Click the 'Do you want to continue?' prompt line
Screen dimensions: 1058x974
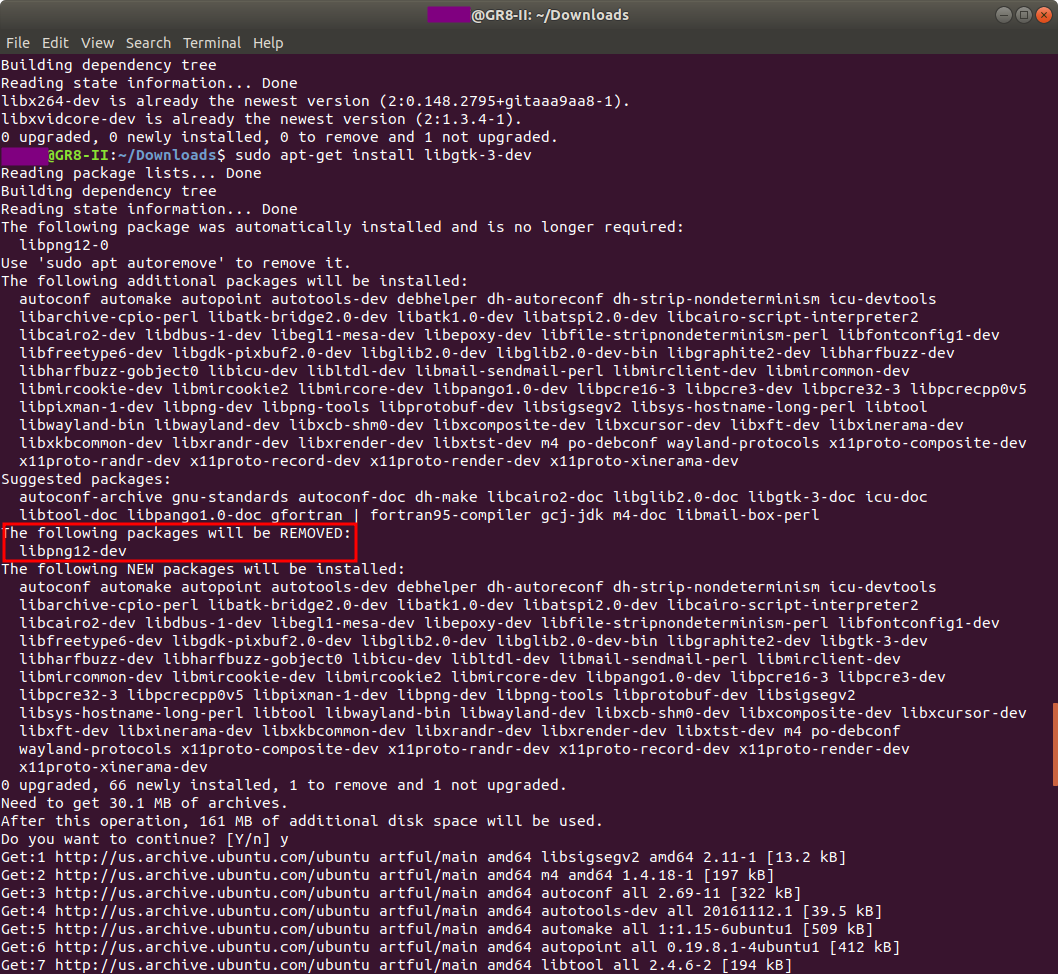145,839
